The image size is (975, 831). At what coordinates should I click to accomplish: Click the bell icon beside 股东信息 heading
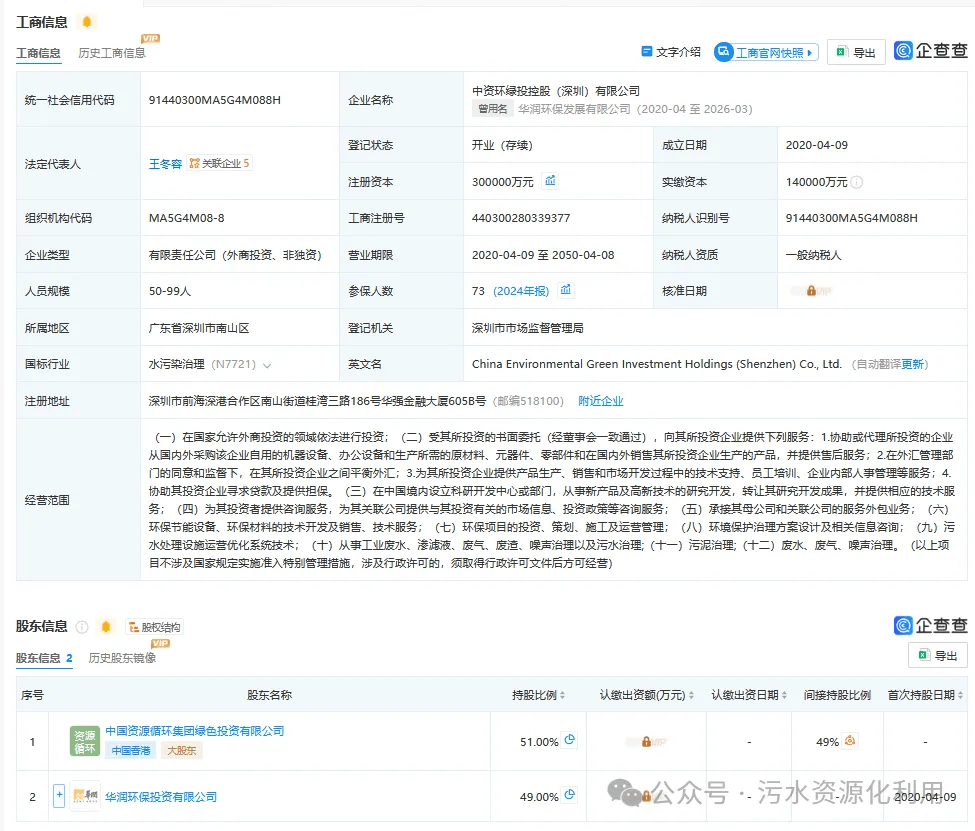coord(106,627)
